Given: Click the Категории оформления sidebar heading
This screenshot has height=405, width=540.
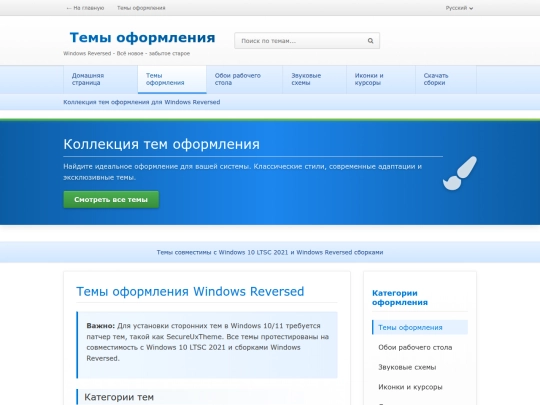Looking at the screenshot, I should (400, 298).
